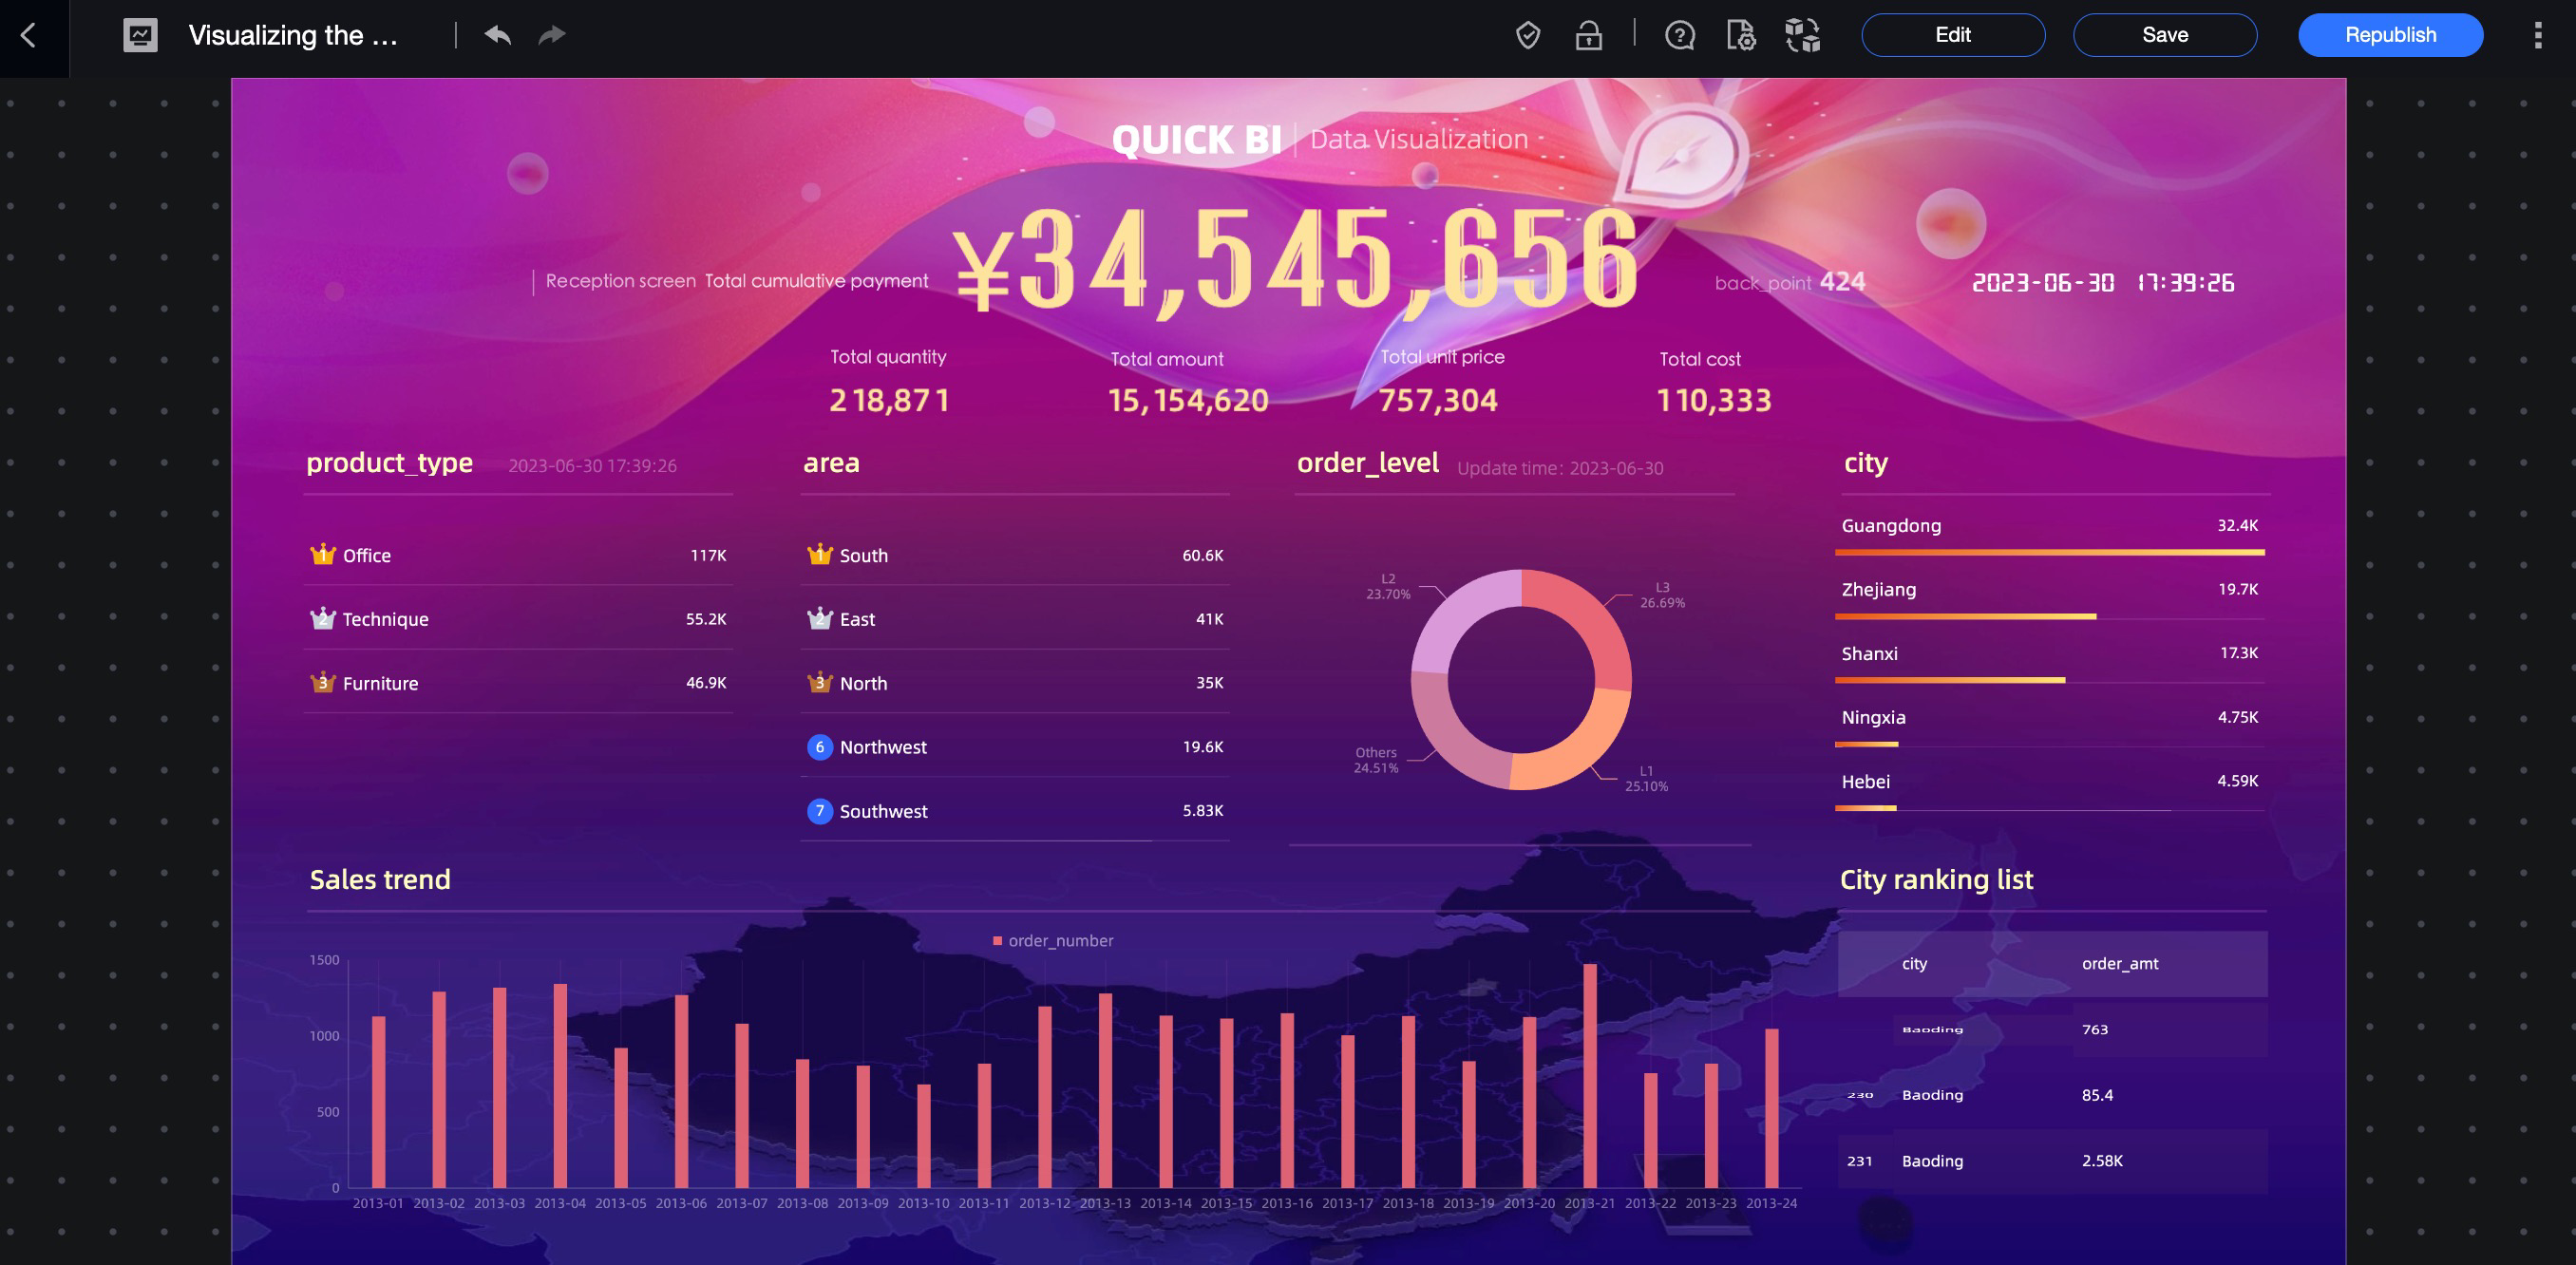Image resolution: width=2576 pixels, height=1265 pixels.
Task: Select the Guangdong progress bar
Action: tap(2048, 552)
